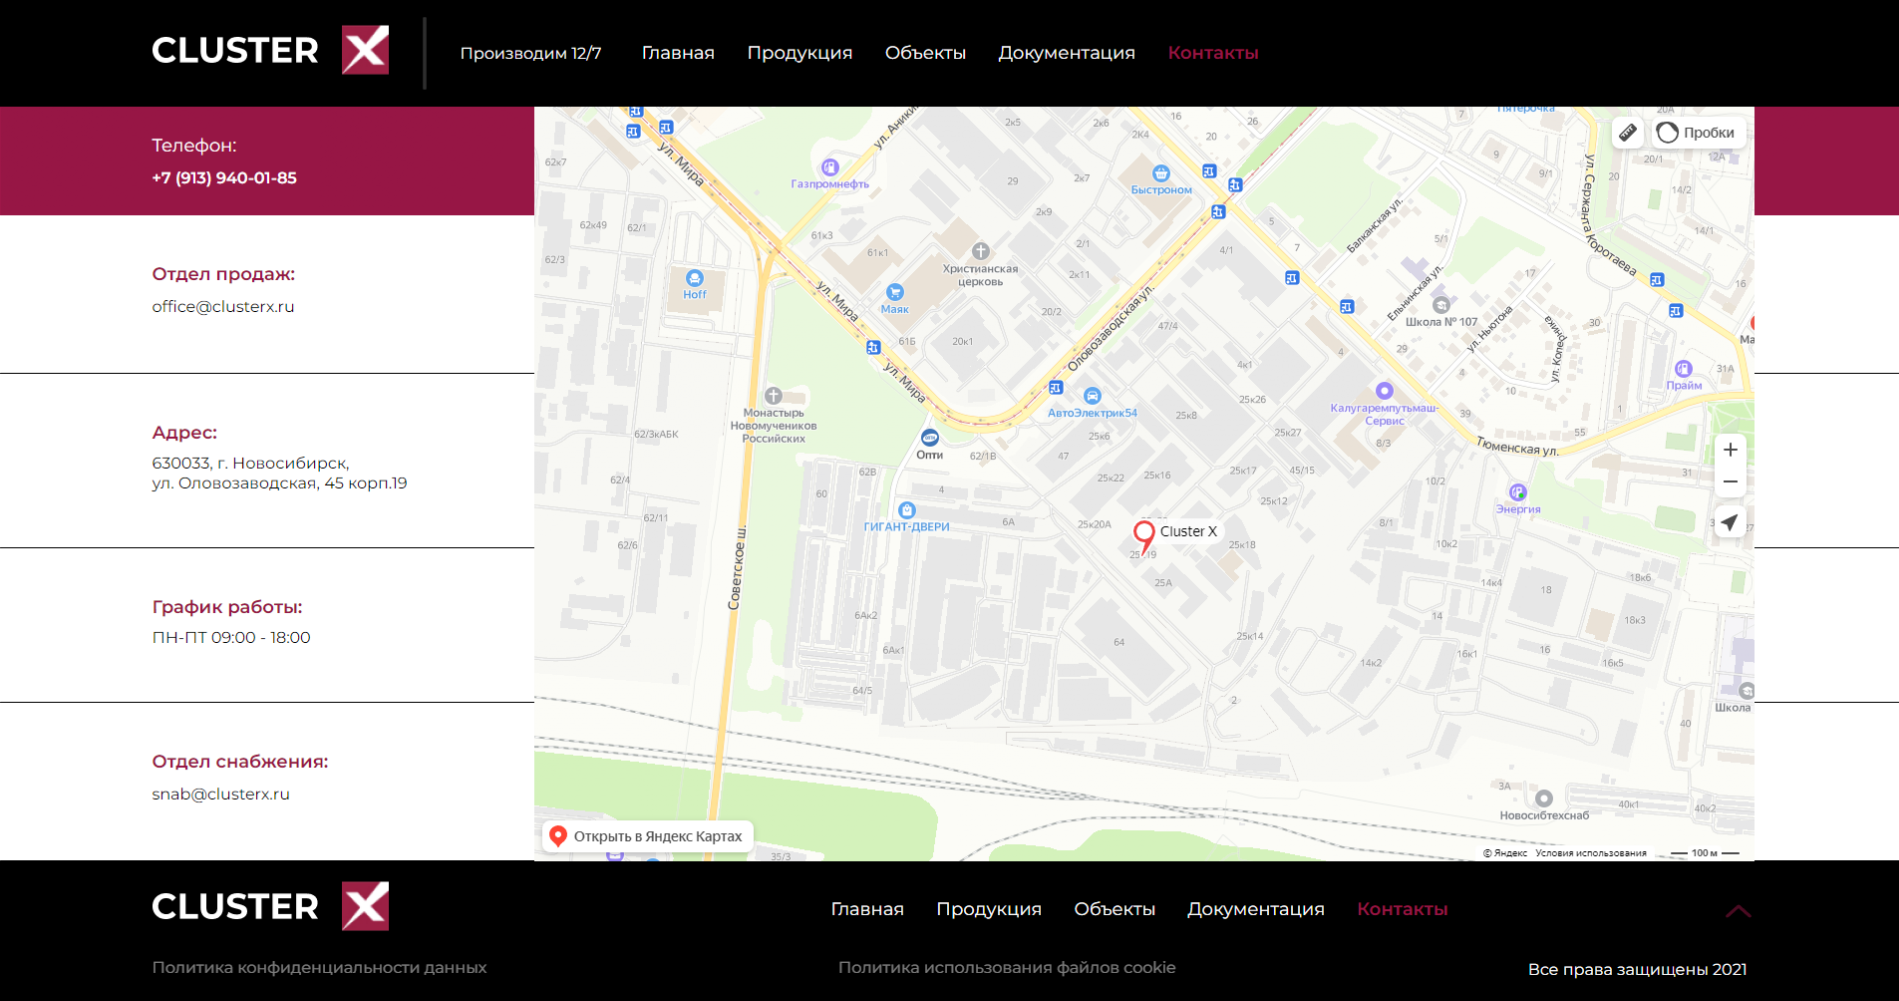Screen dimensions: 1899x1001
Task: Toggle Пробки traffic layer on map
Action: 1697,132
